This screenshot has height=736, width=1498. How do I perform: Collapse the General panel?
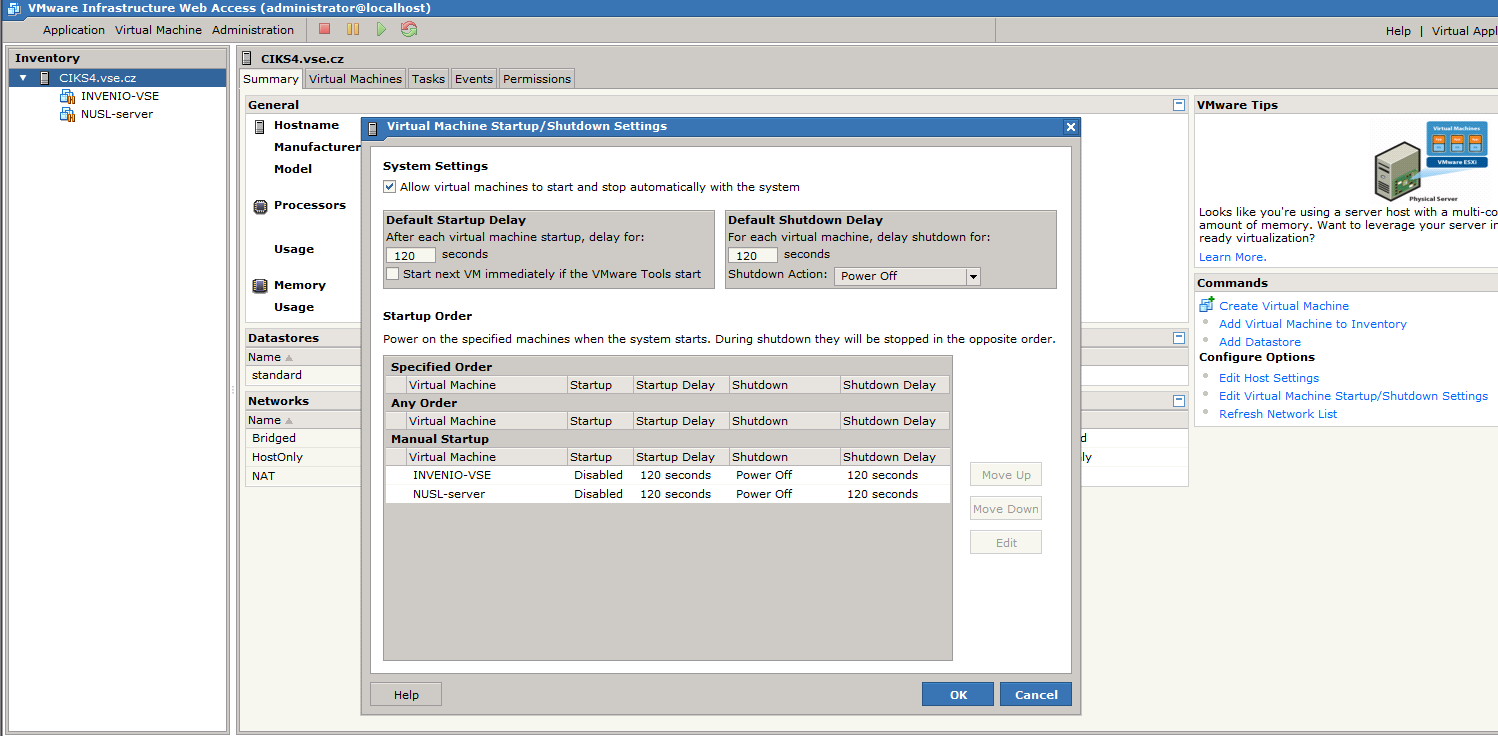pos(1179,104)
